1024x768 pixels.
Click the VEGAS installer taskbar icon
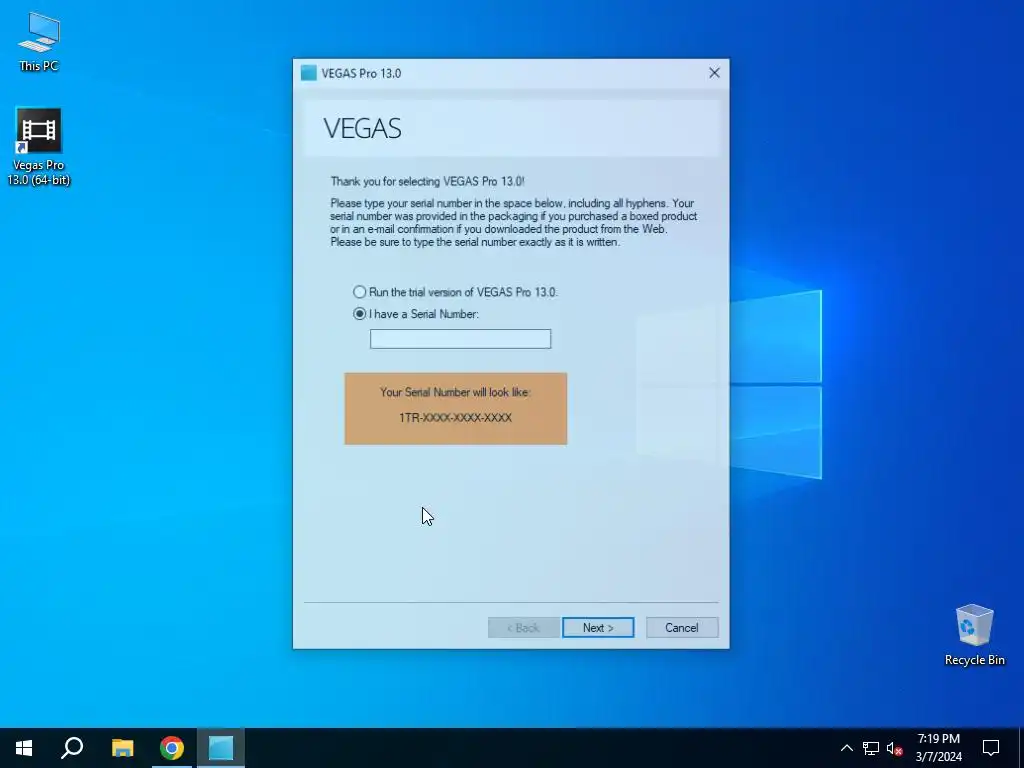[x=221, y=748]
